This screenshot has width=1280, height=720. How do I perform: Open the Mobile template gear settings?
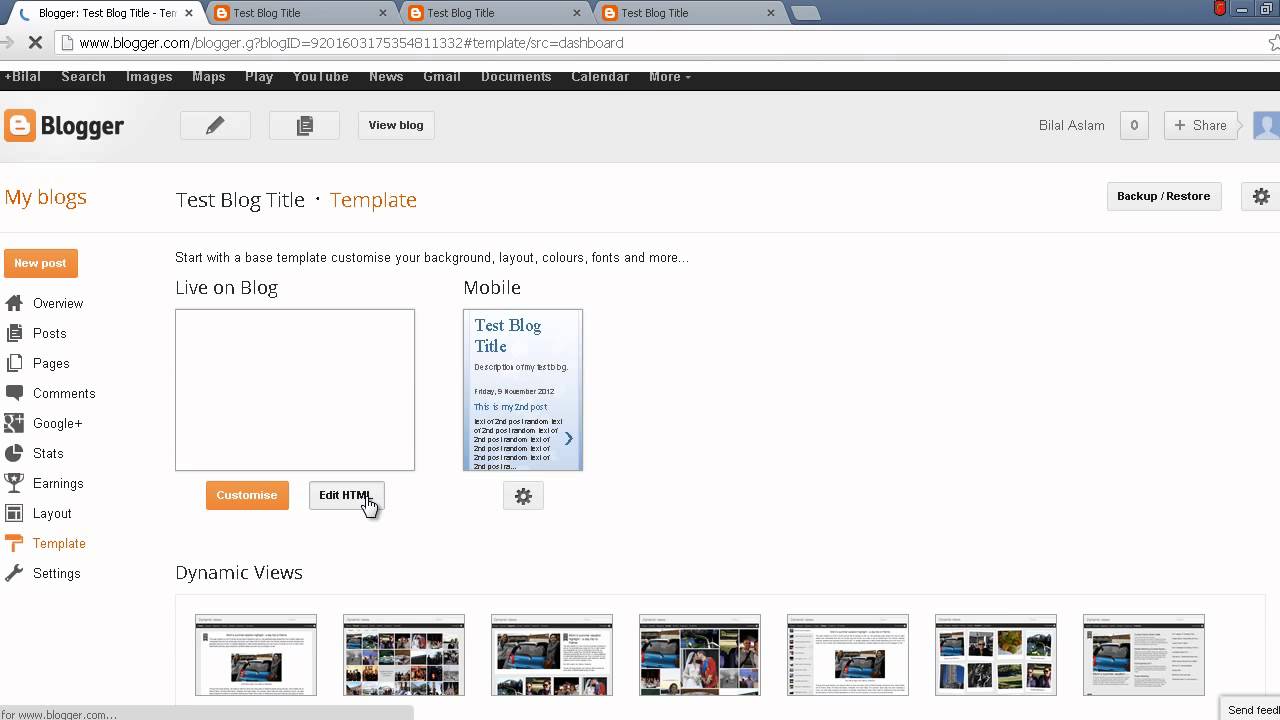coord(523,496)
